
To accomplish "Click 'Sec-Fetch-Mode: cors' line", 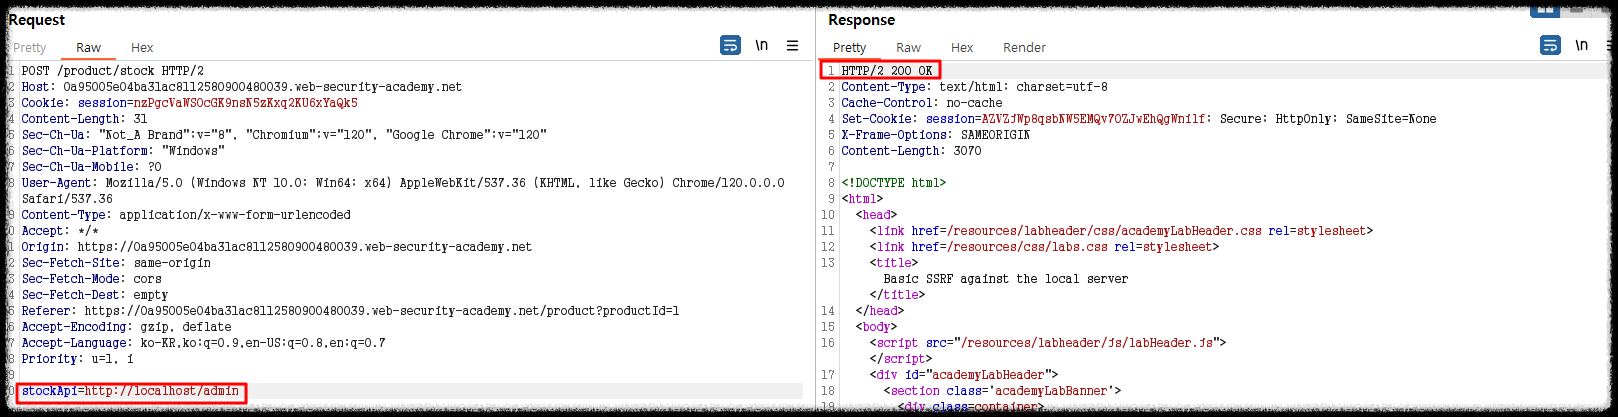I will tap(92, 279).
